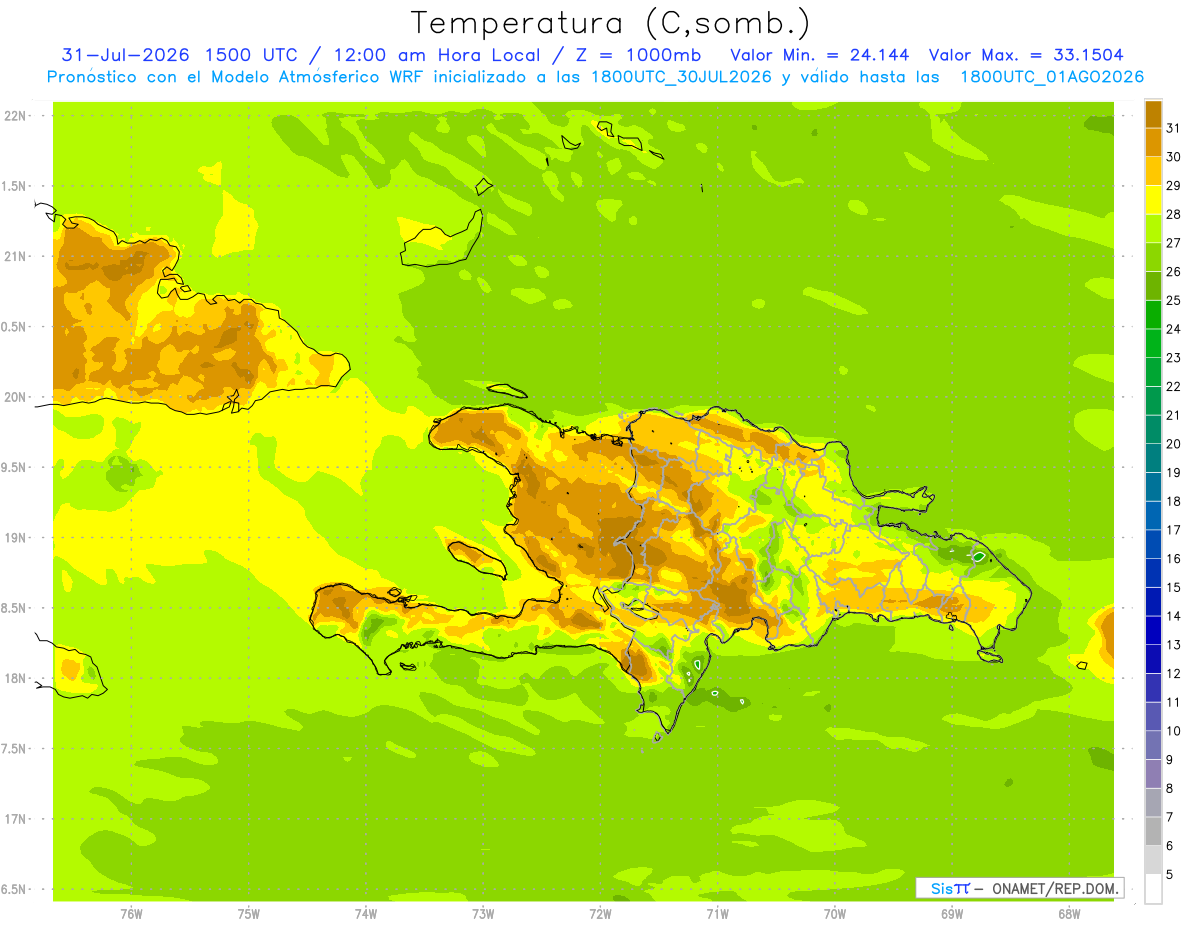The height and width of the screenshot is (927, 1200).
Task: Click the "10" label on the color scale
Action: [x=1174, y=731]
